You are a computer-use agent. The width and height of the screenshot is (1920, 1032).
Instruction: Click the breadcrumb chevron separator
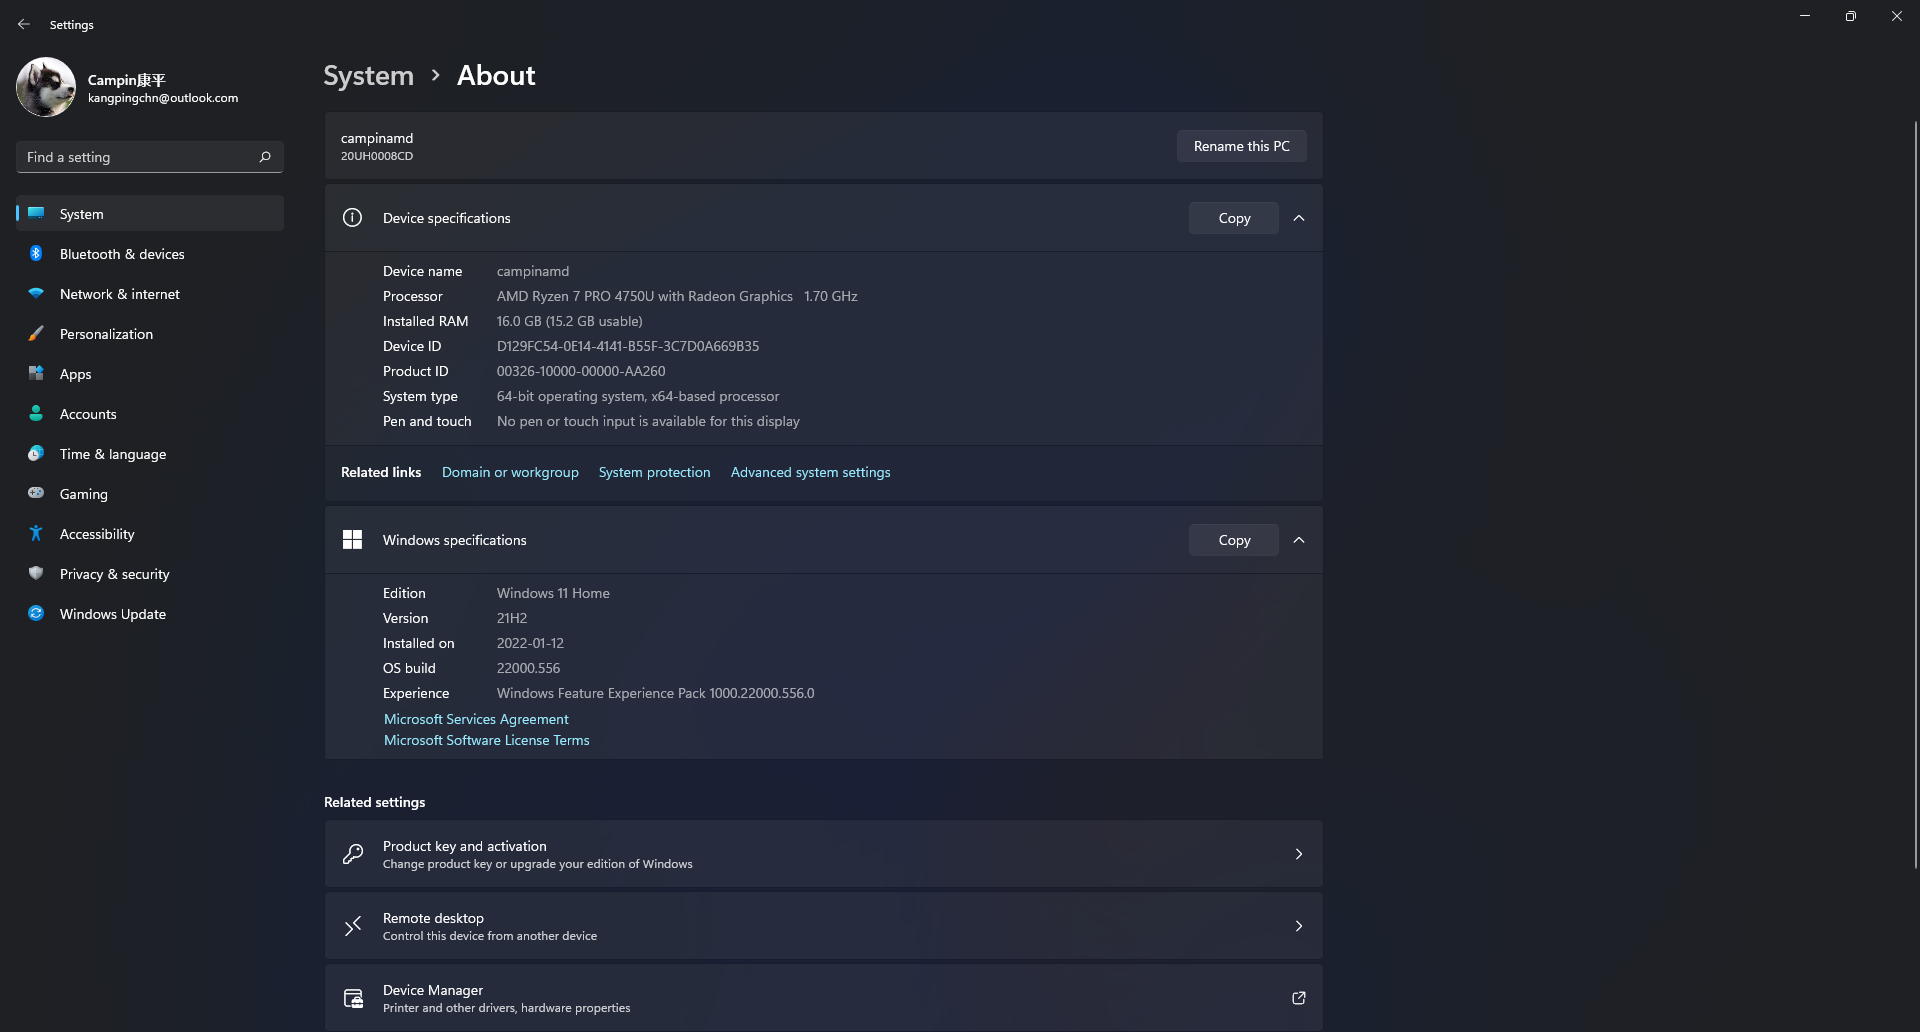coord(435,75)
